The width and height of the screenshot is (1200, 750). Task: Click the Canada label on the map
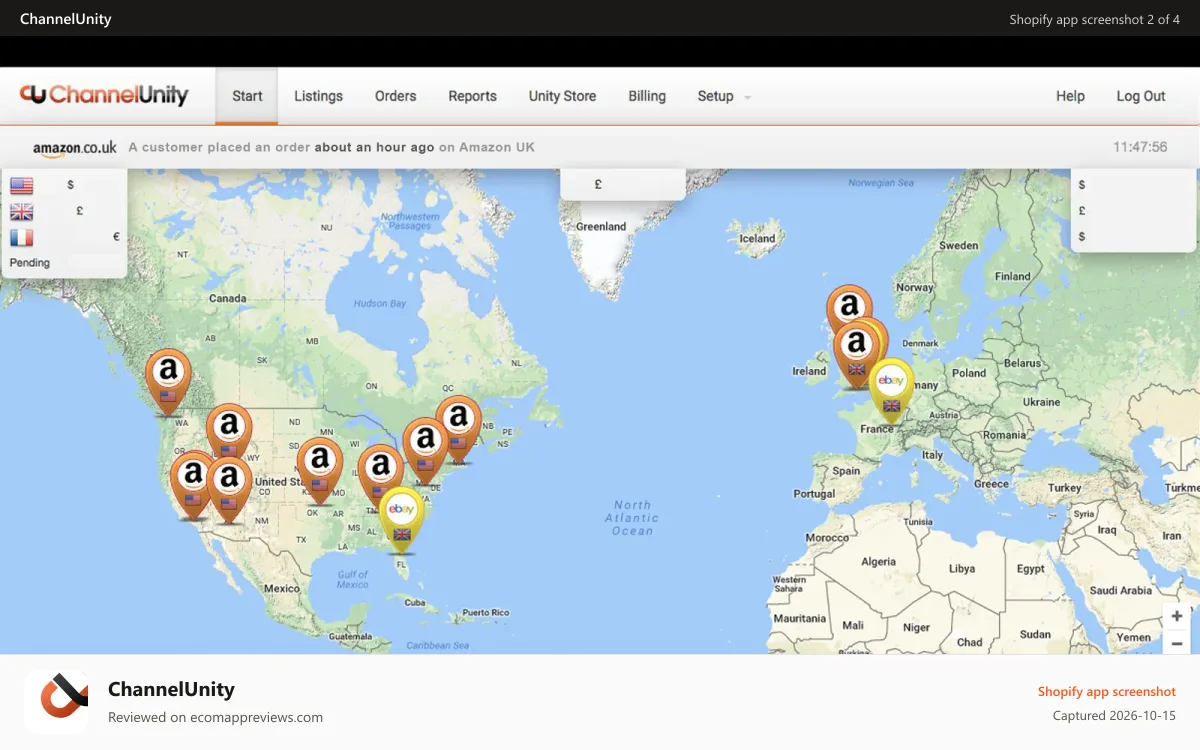pos(227,298)
